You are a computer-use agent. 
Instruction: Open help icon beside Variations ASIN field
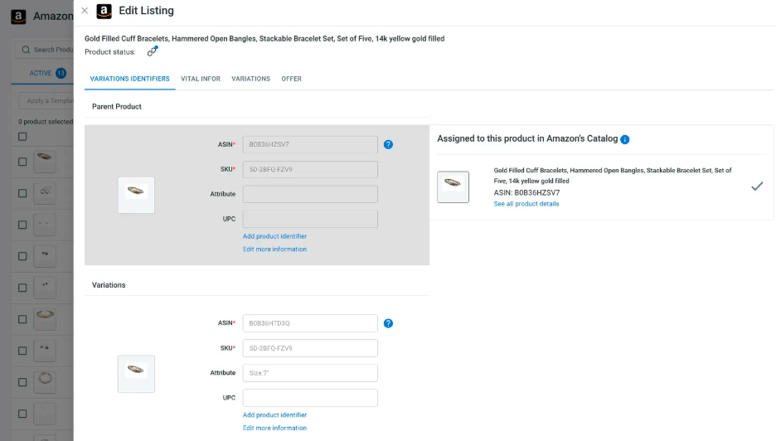pyautogui.click(x=388, y=323)
